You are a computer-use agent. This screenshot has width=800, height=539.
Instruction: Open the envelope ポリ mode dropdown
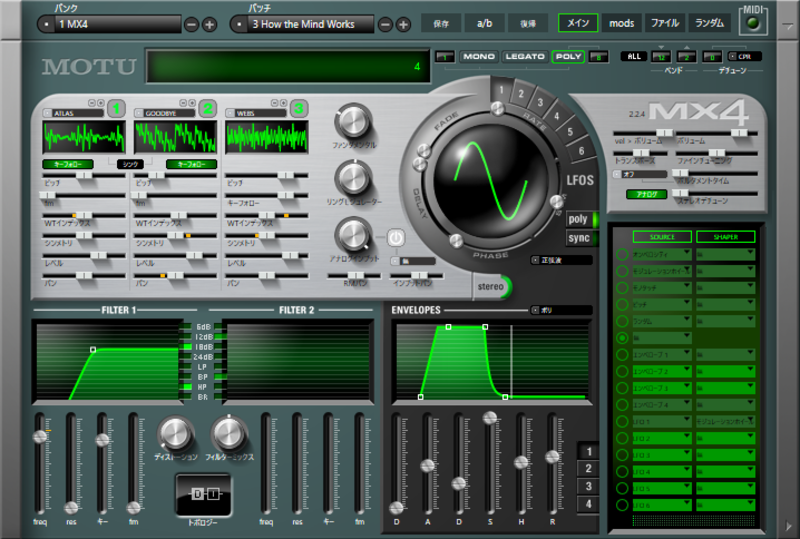(561, 310)
